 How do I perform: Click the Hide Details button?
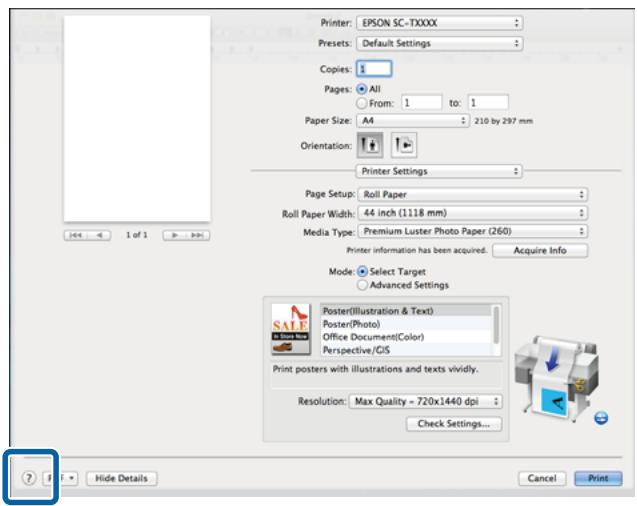click(121, 478)
